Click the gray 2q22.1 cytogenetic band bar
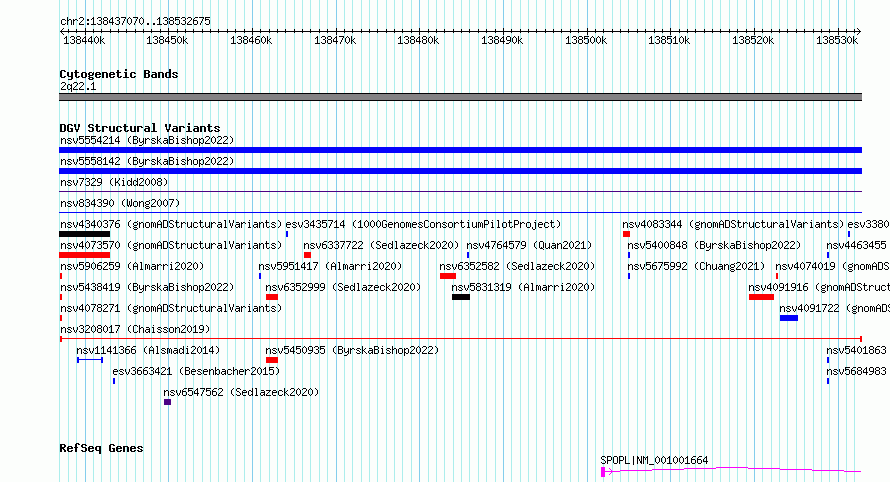This screenshot has width=890, height=482. [460, 97]
